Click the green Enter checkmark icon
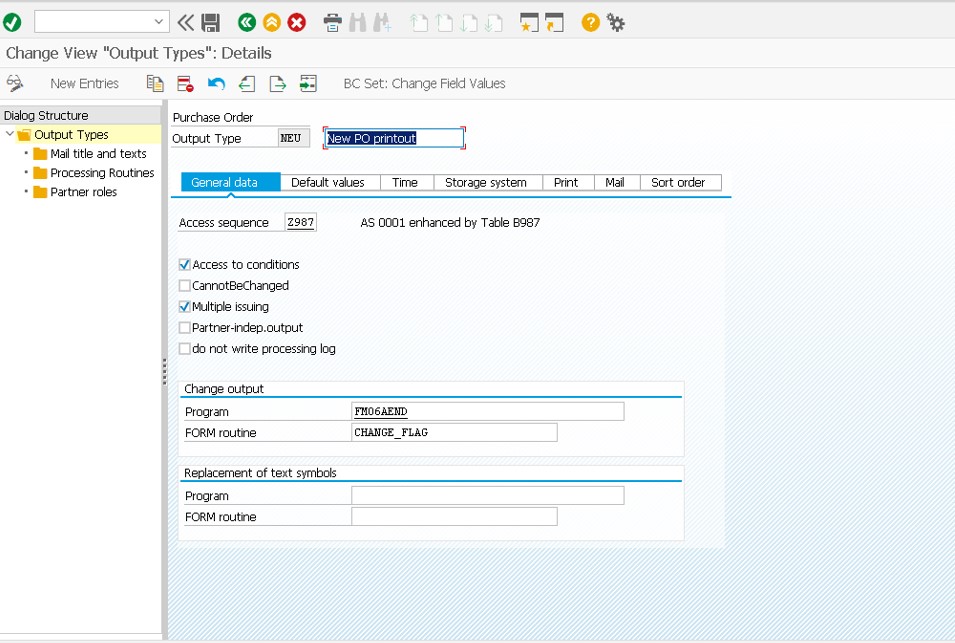Viewport: 955px width, 643px height. [12, 23]
